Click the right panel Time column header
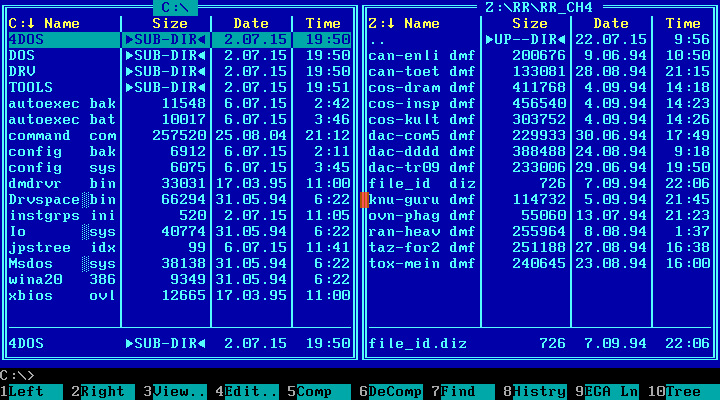The width and height of the screenshot is (720, 400). click(x=683, y=24)
